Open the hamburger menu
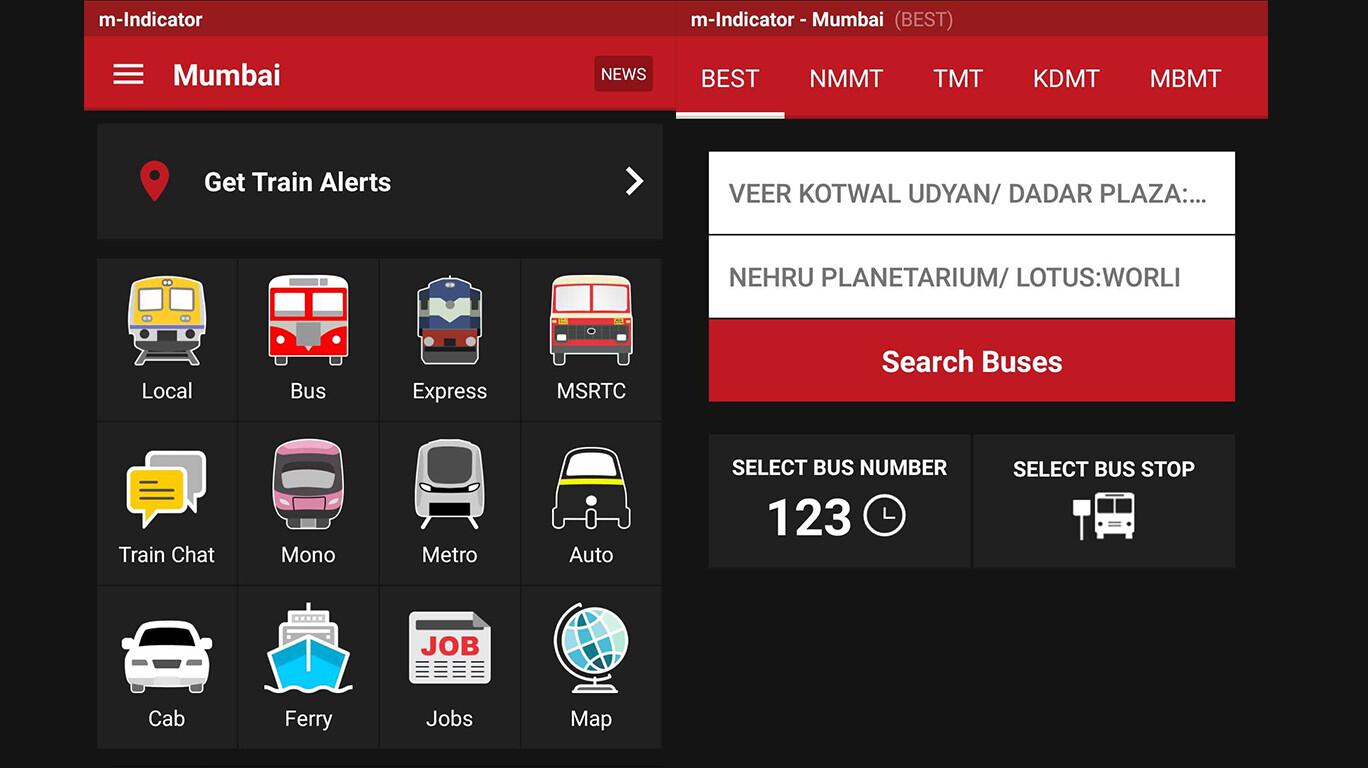The image size is (1368, 768). [128, 75]
